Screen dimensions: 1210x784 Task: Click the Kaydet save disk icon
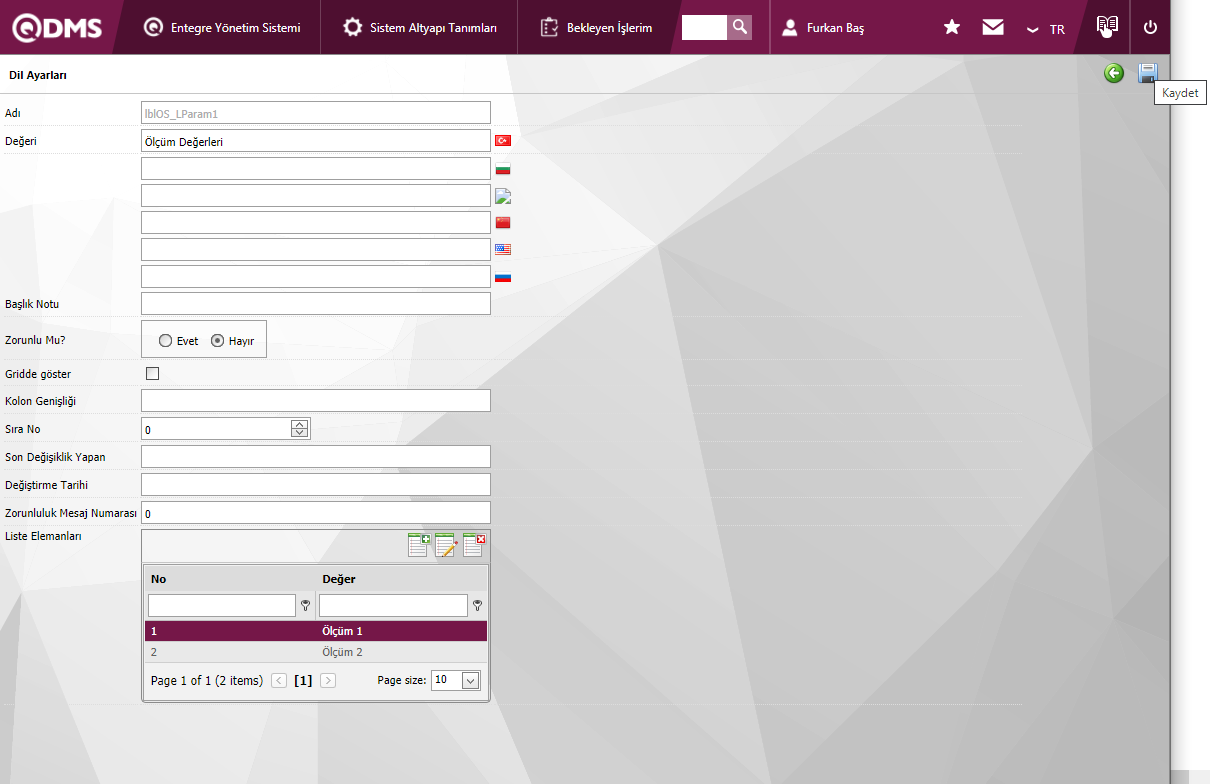1147,73
